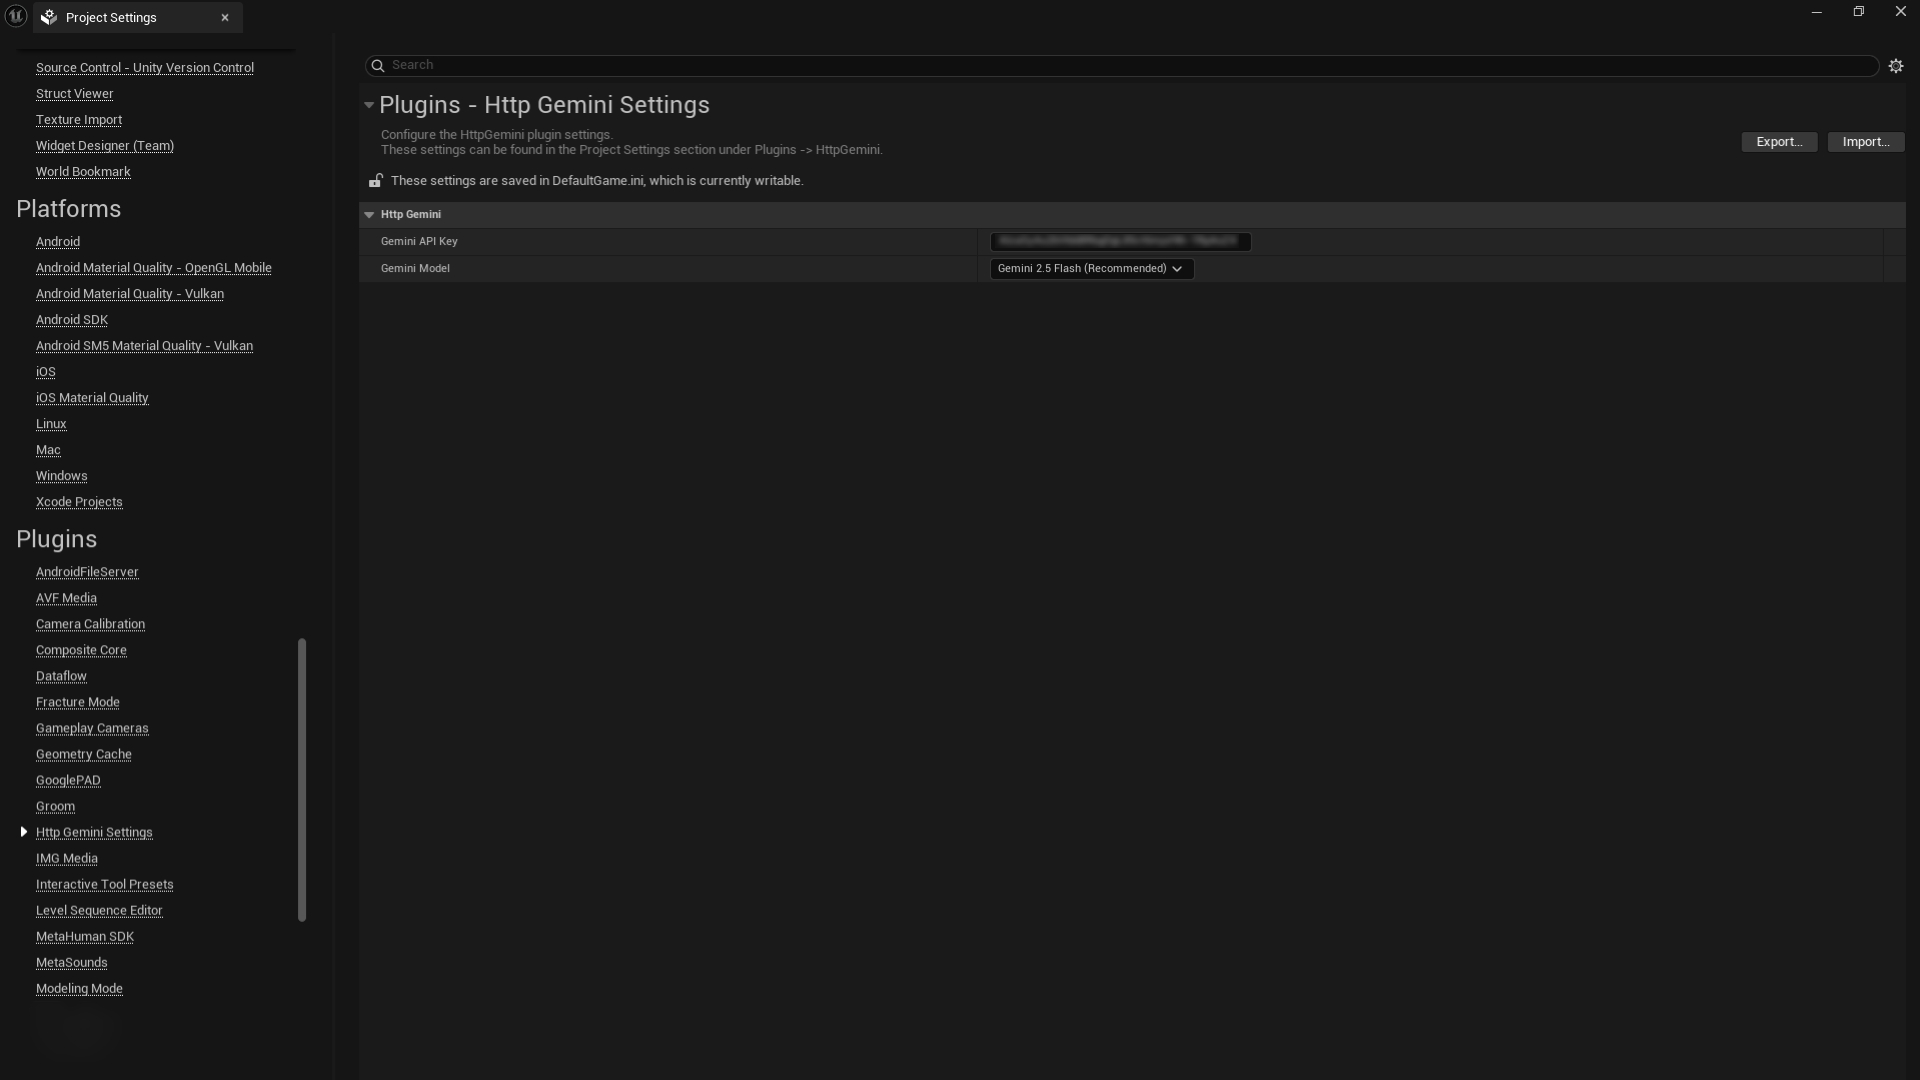Click the unlocked padlock icon for DefaultGame.ini
Viewport: 1920px width, 1080px height.
point(375,181)
